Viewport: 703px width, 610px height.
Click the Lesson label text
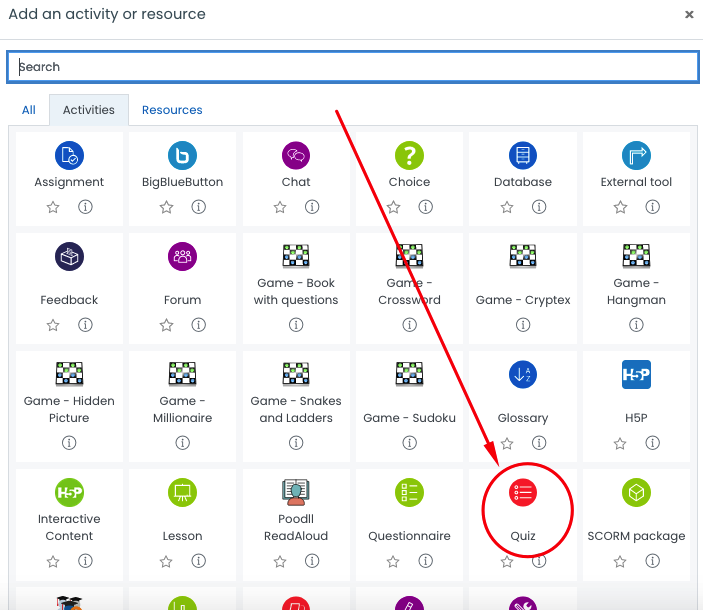point(182,536)
